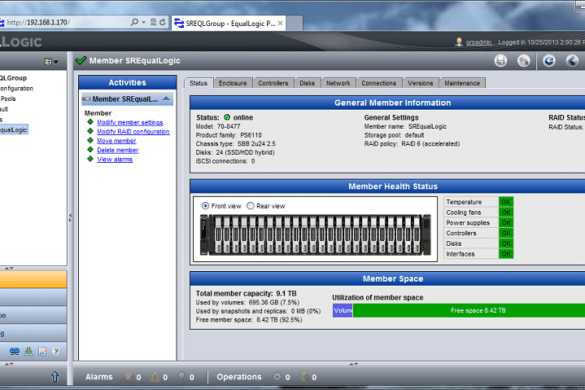Click the failback operations icon
The height and width of the screenshot is (390, 585).
coord(304,377)
